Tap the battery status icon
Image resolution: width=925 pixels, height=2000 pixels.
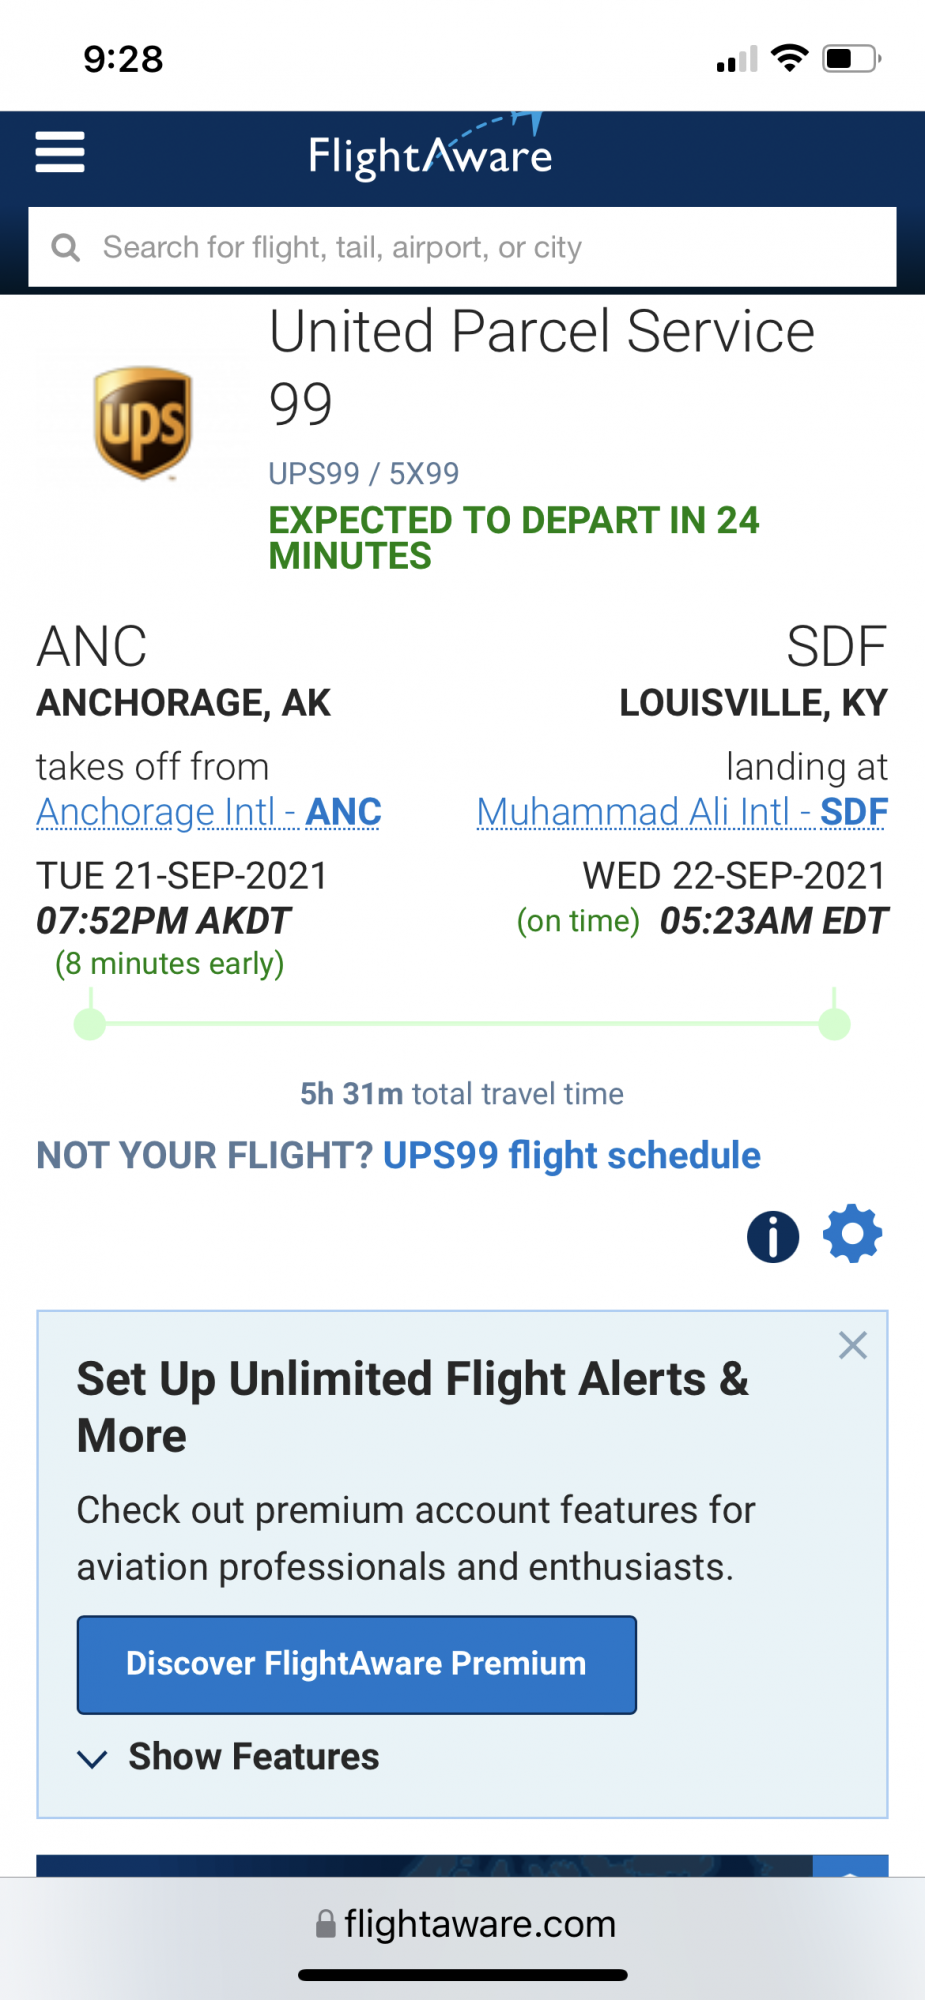tap(851, 59)
